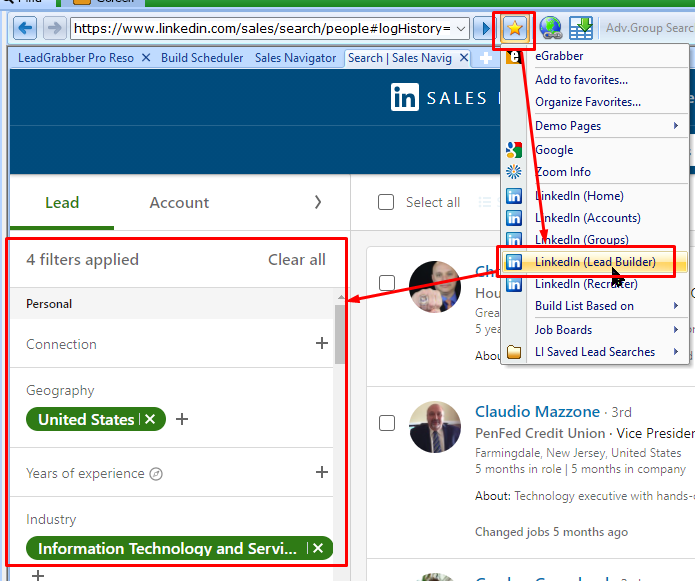Click the globe link icon in the toolbar
Screen dimensions: 695x581
551,28
